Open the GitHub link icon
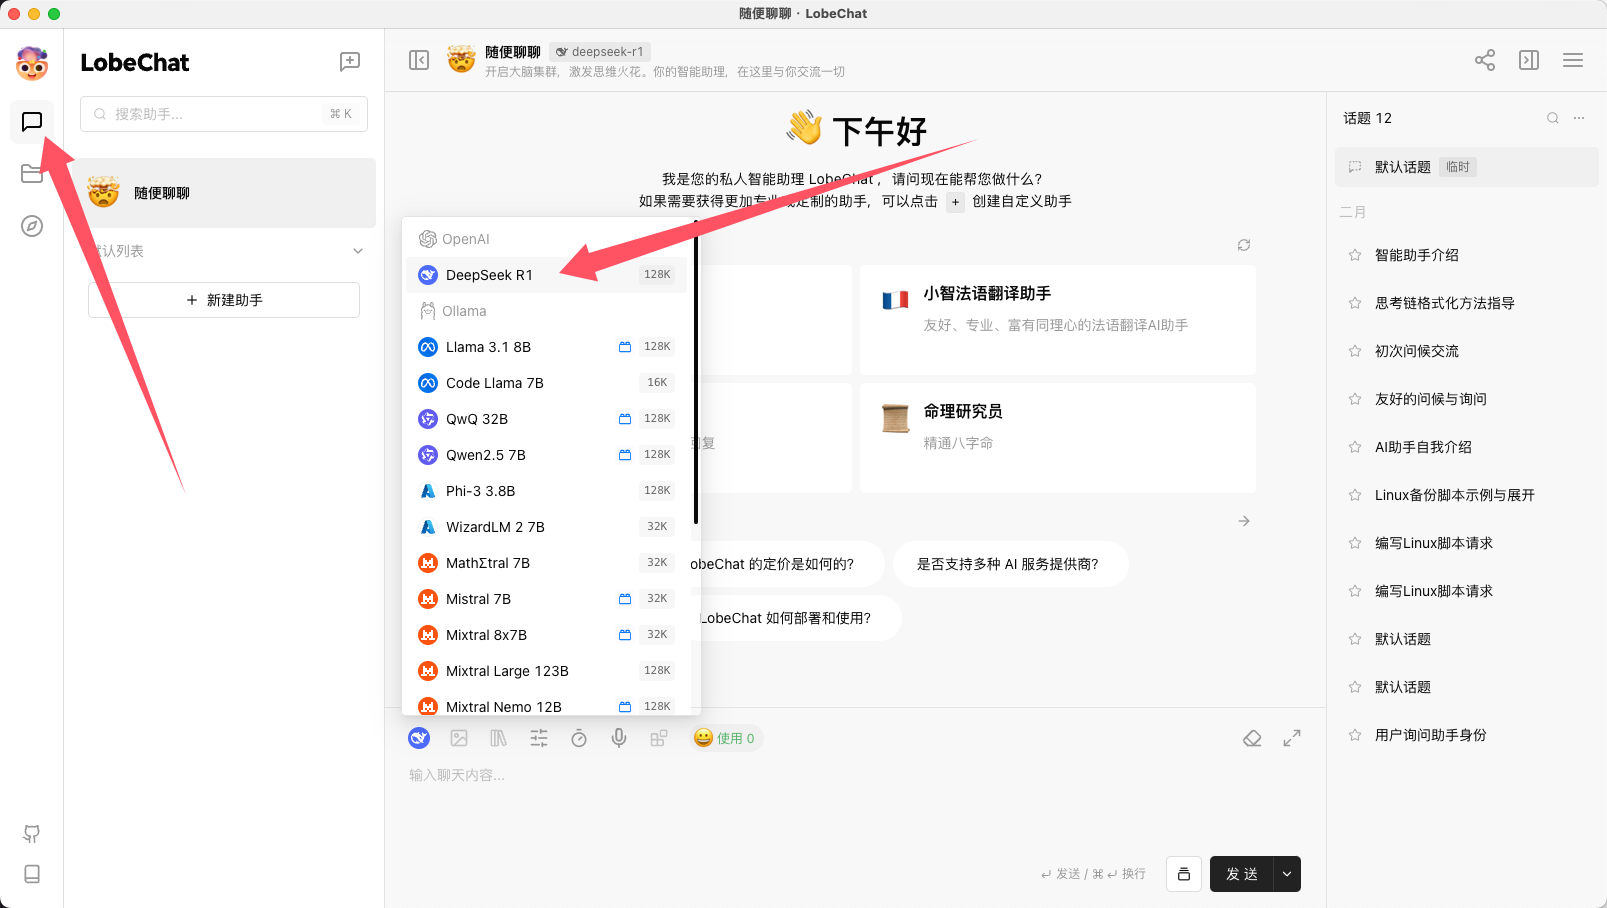This screenshot has height=908, width=1607. click(32, 834)
